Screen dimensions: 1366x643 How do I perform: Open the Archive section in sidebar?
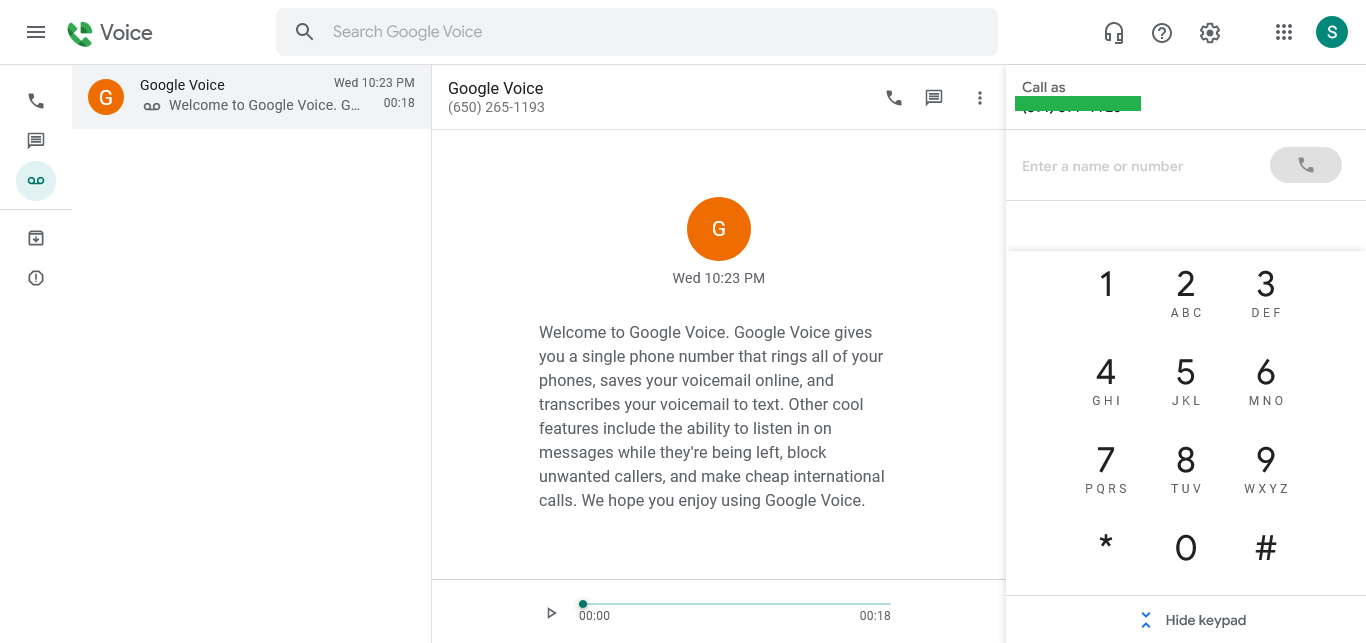click(x=36, y=238)
